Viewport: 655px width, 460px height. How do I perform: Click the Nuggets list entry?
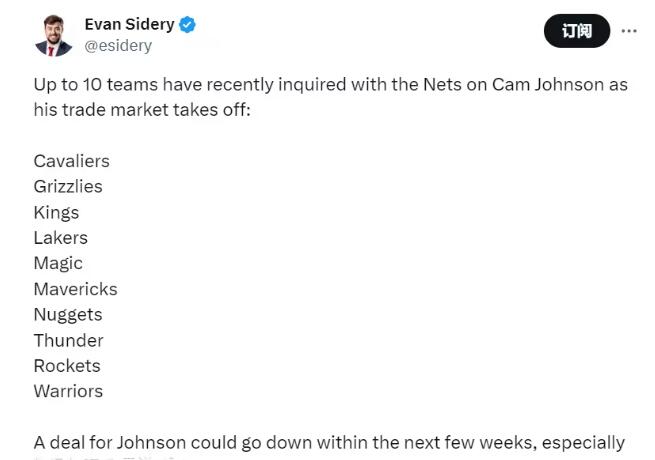(68, 315)
